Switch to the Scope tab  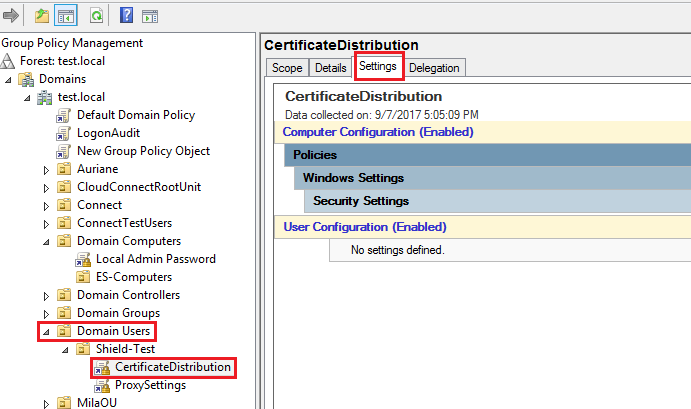pyautogui.click(x=287, y=67)
